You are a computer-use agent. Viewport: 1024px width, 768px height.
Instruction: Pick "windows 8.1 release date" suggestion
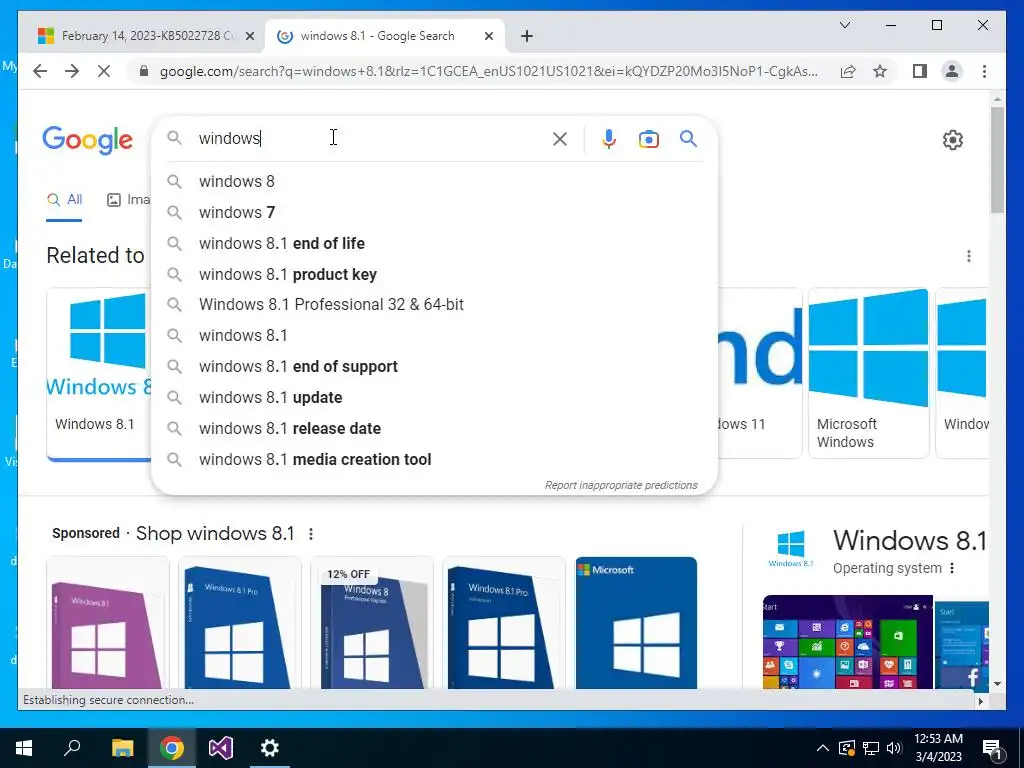434,428
